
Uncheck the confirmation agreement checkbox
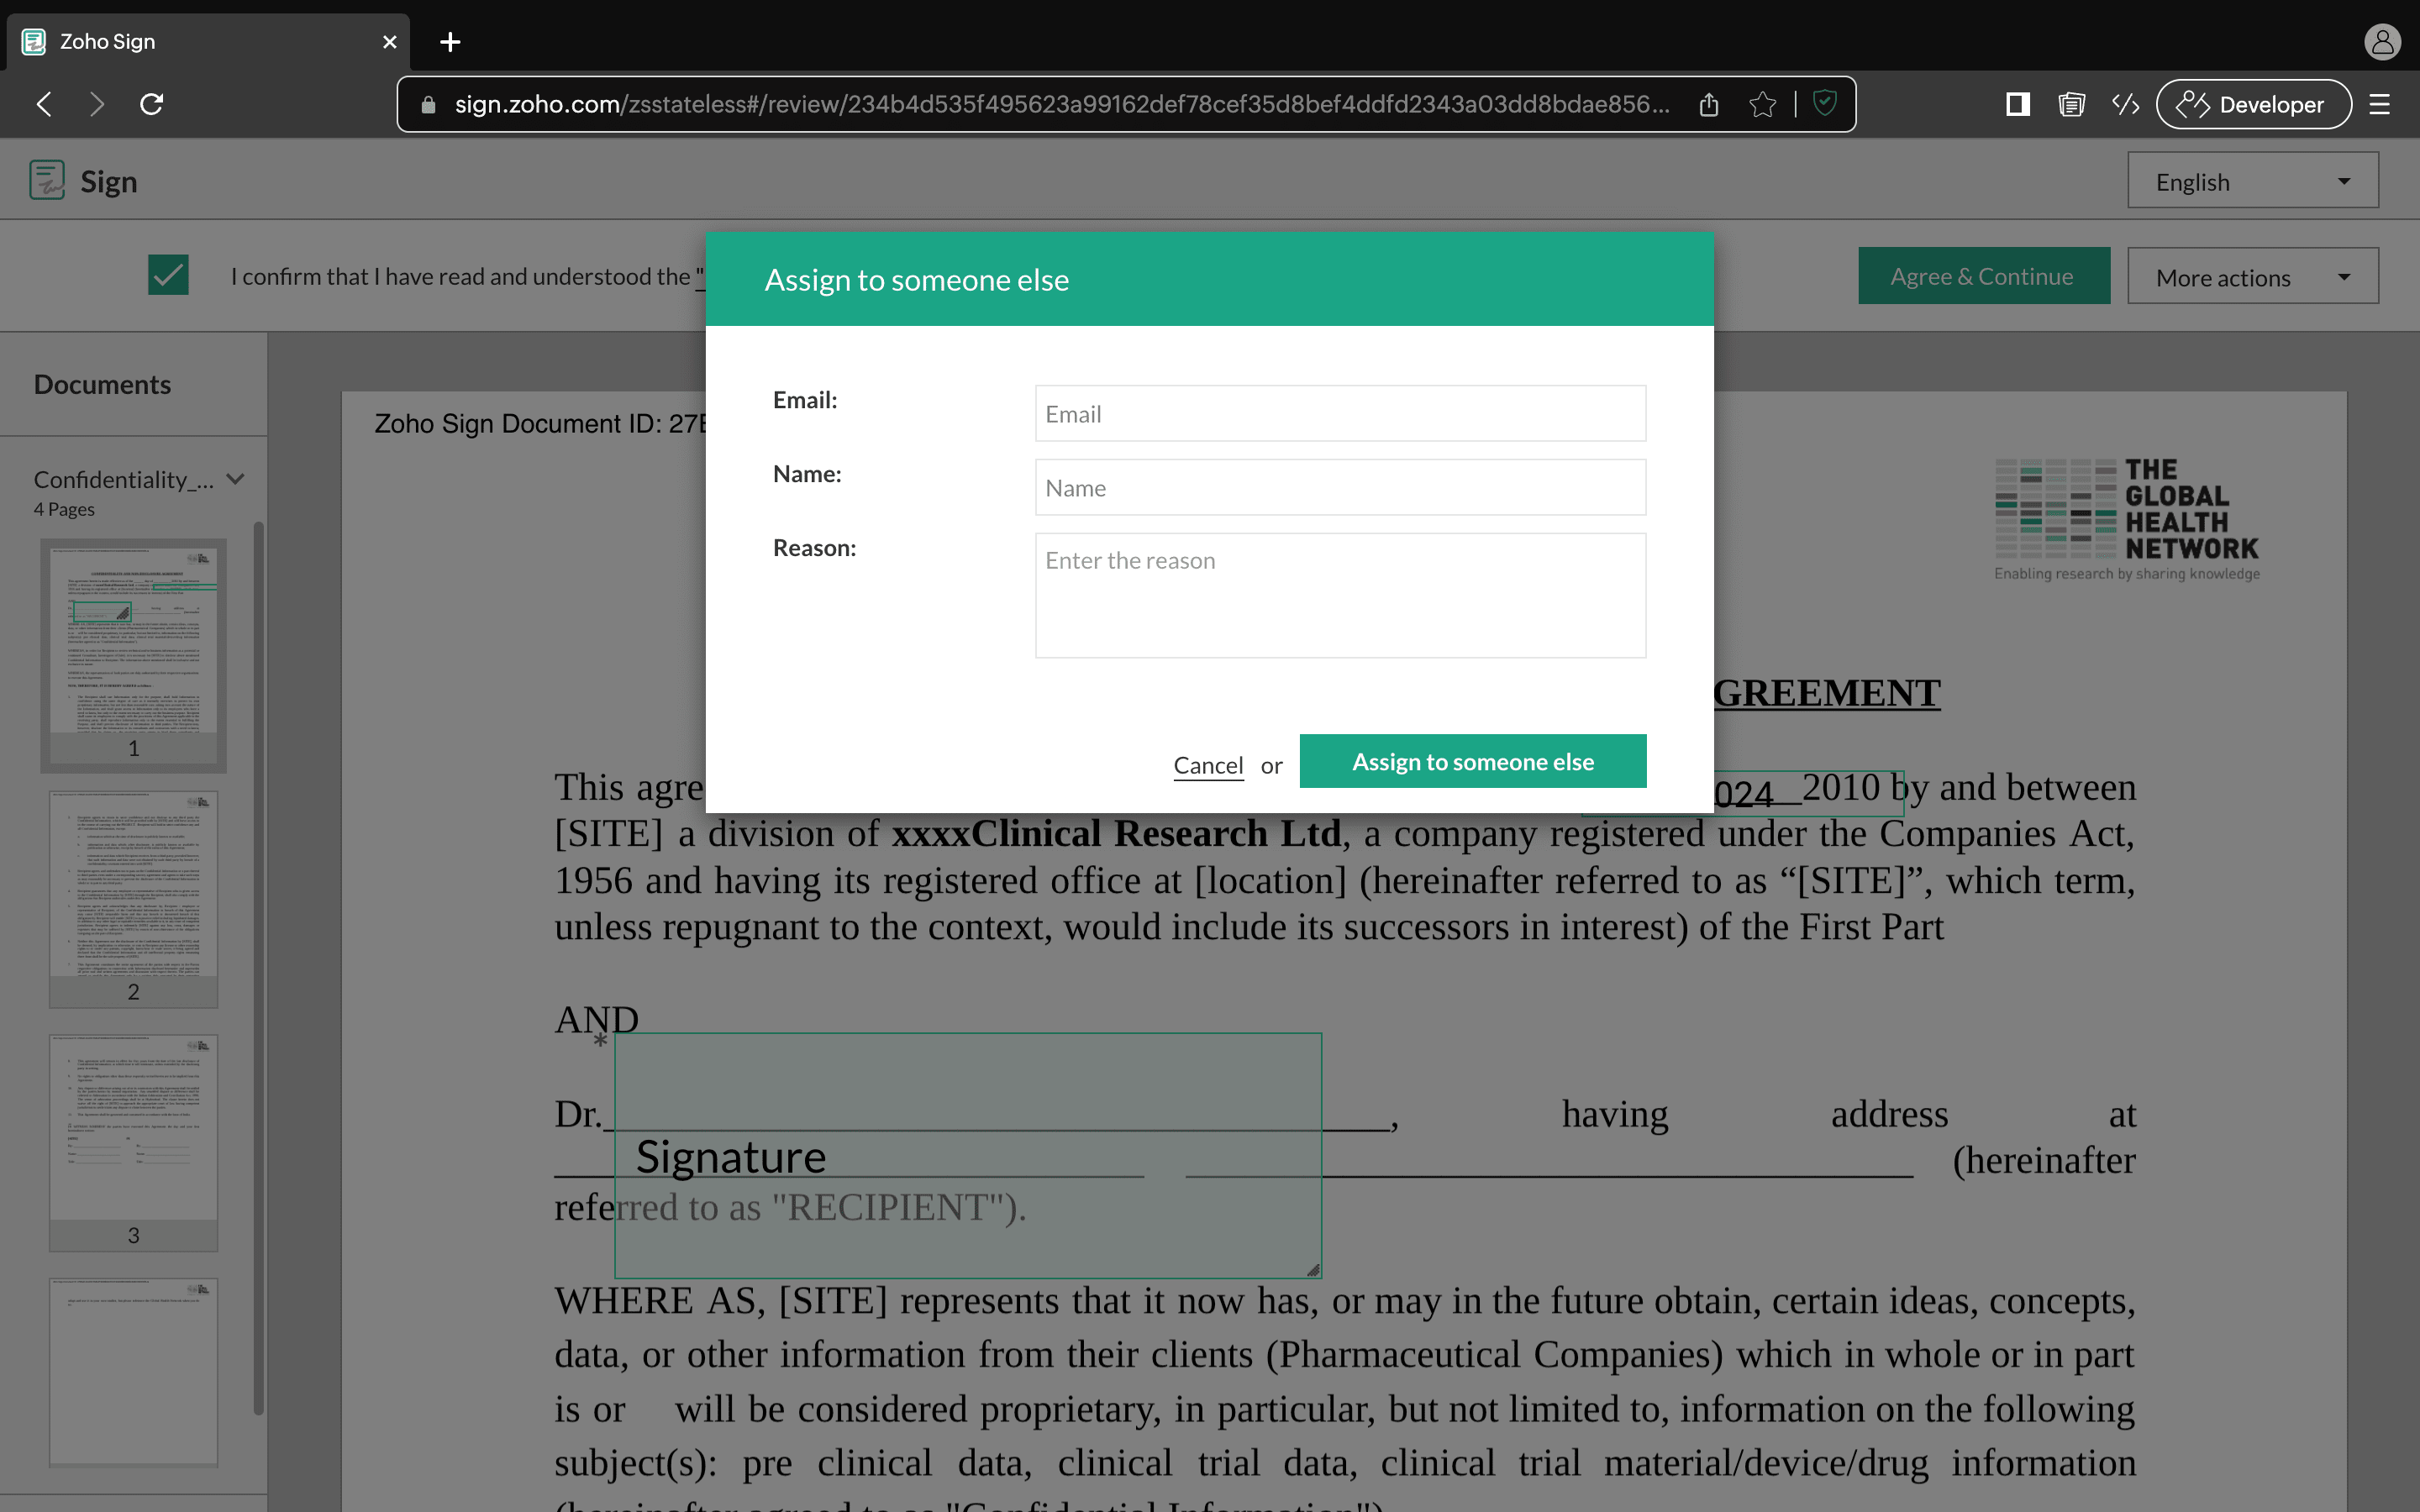(x=168, y=275)
